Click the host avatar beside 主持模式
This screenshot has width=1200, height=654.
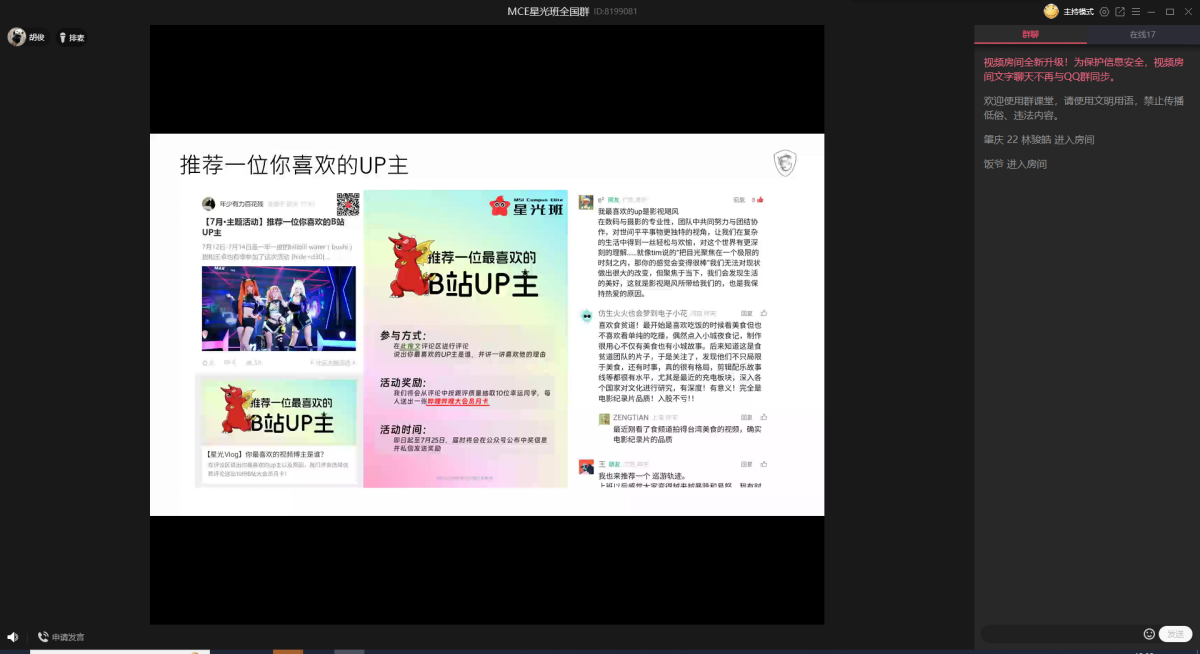1051,11
